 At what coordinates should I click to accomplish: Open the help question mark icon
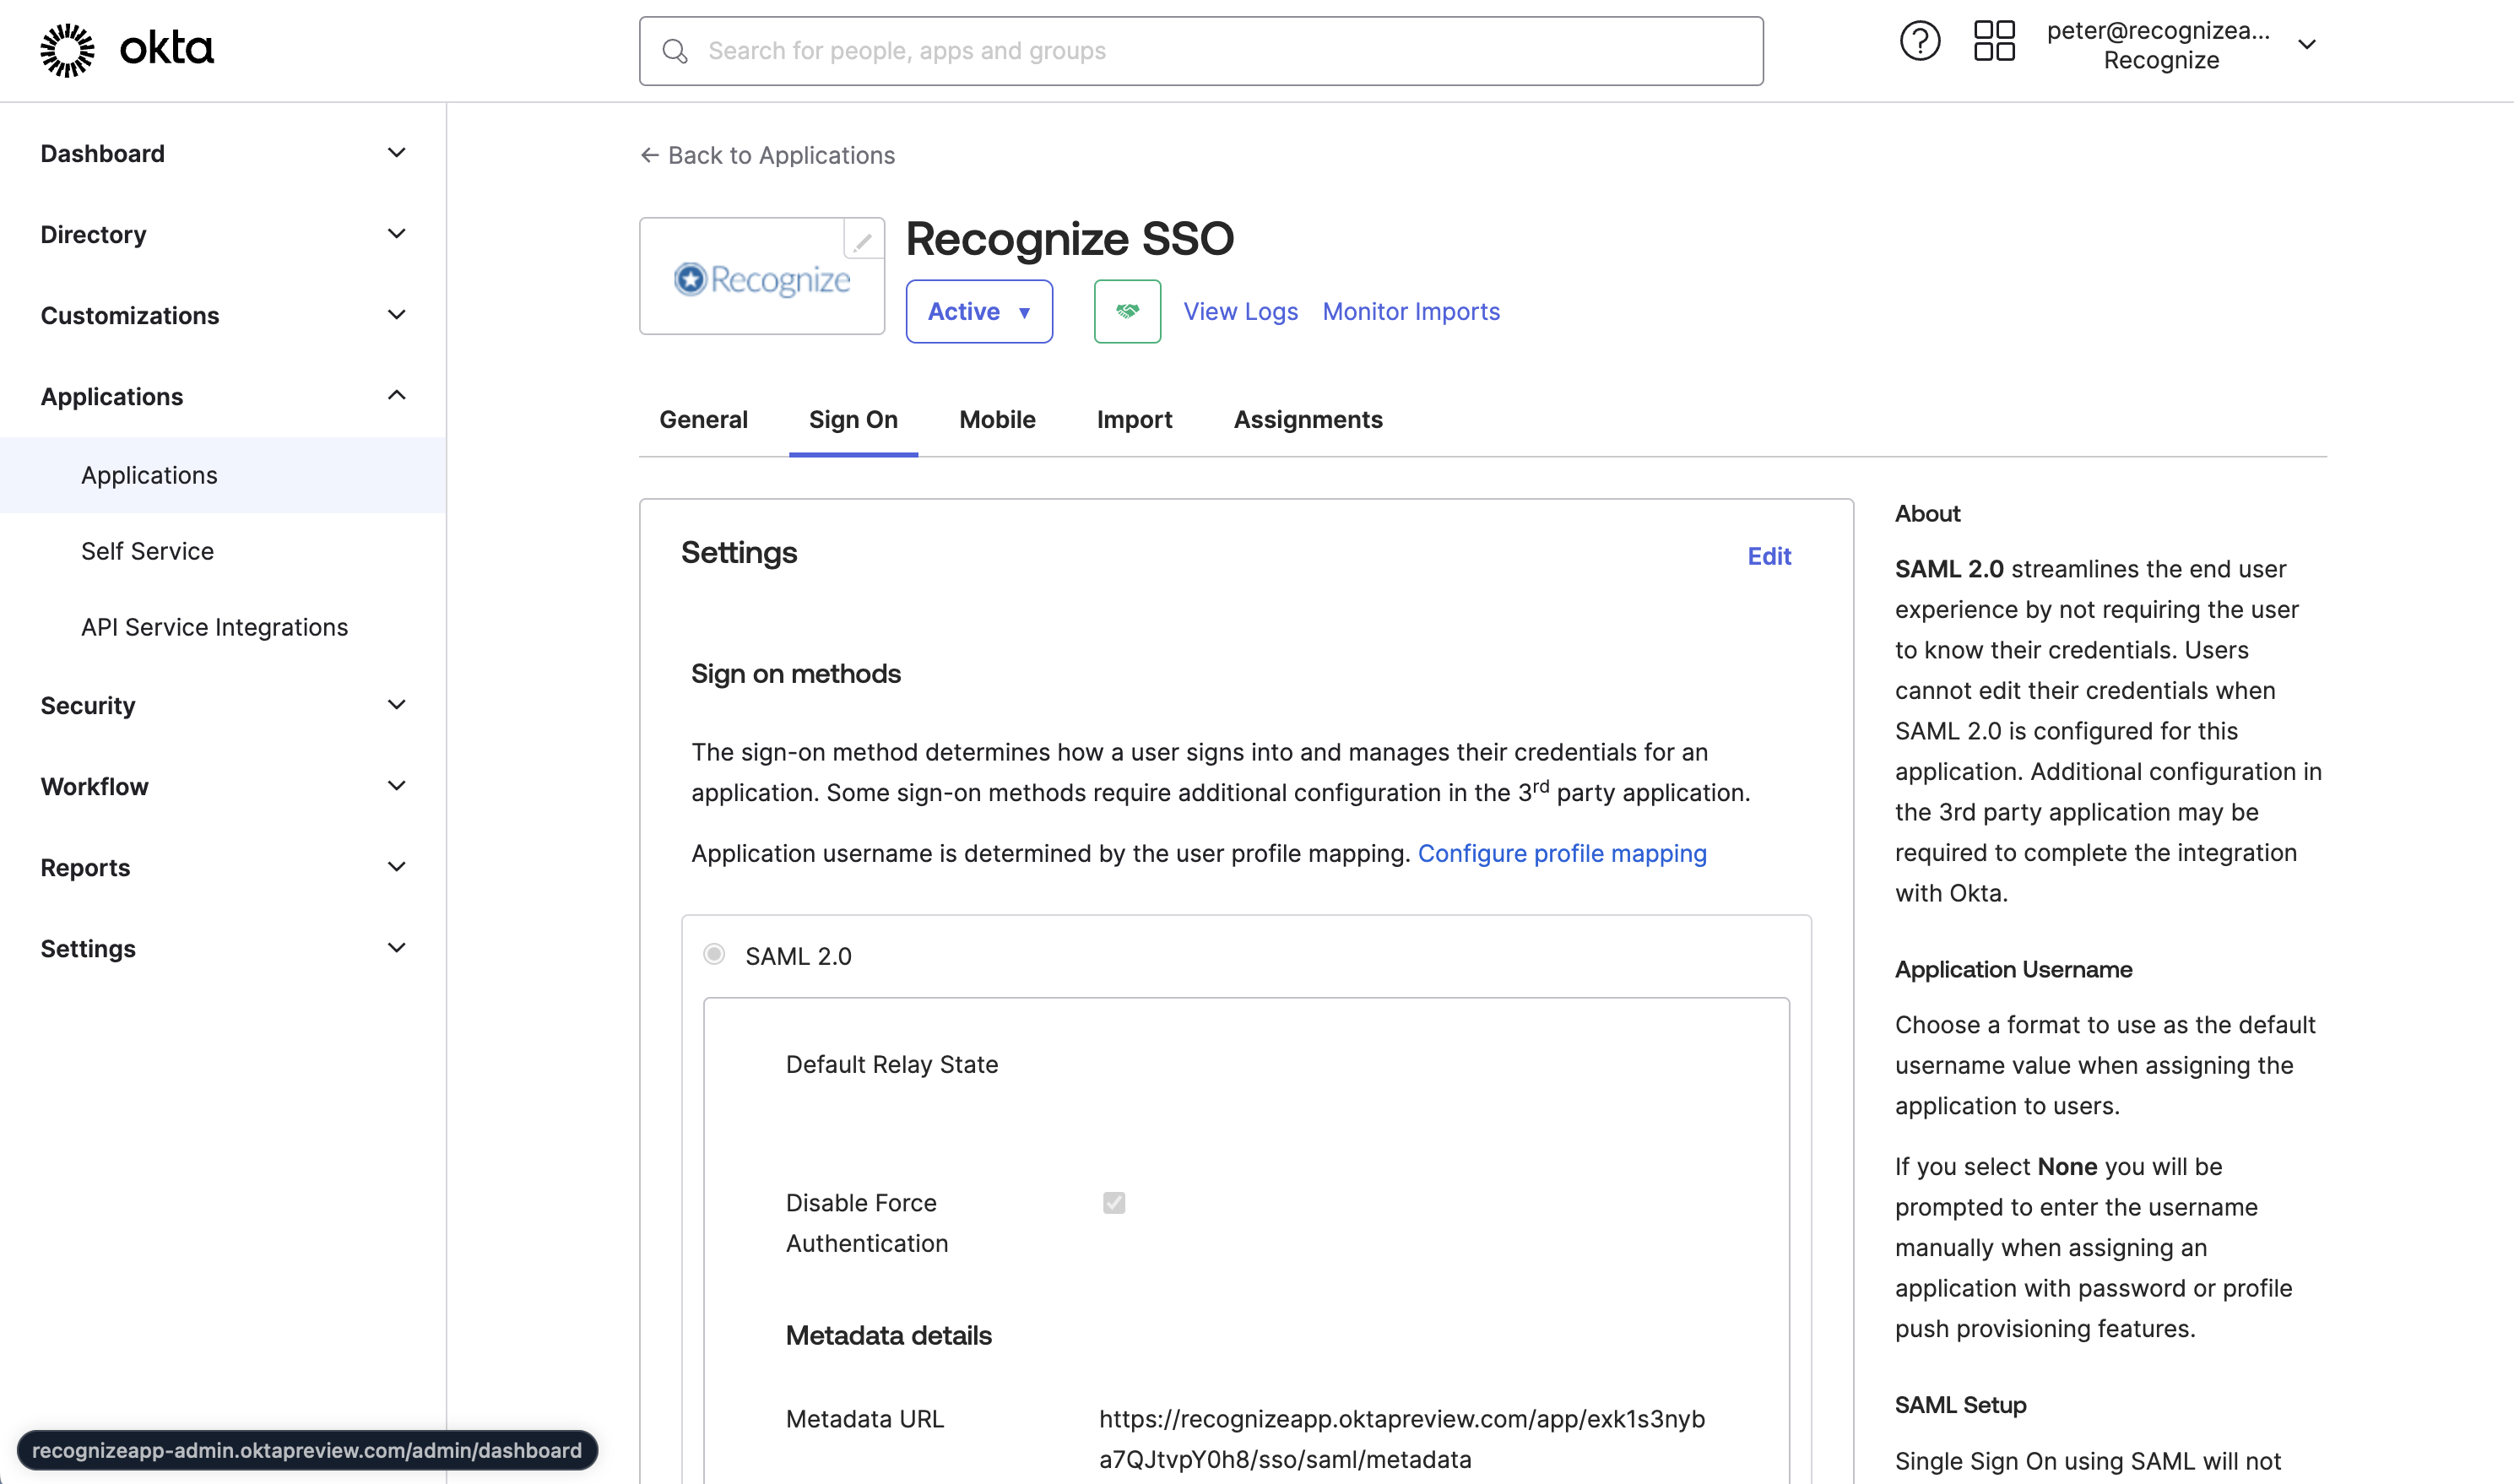tap(1919, 41)
